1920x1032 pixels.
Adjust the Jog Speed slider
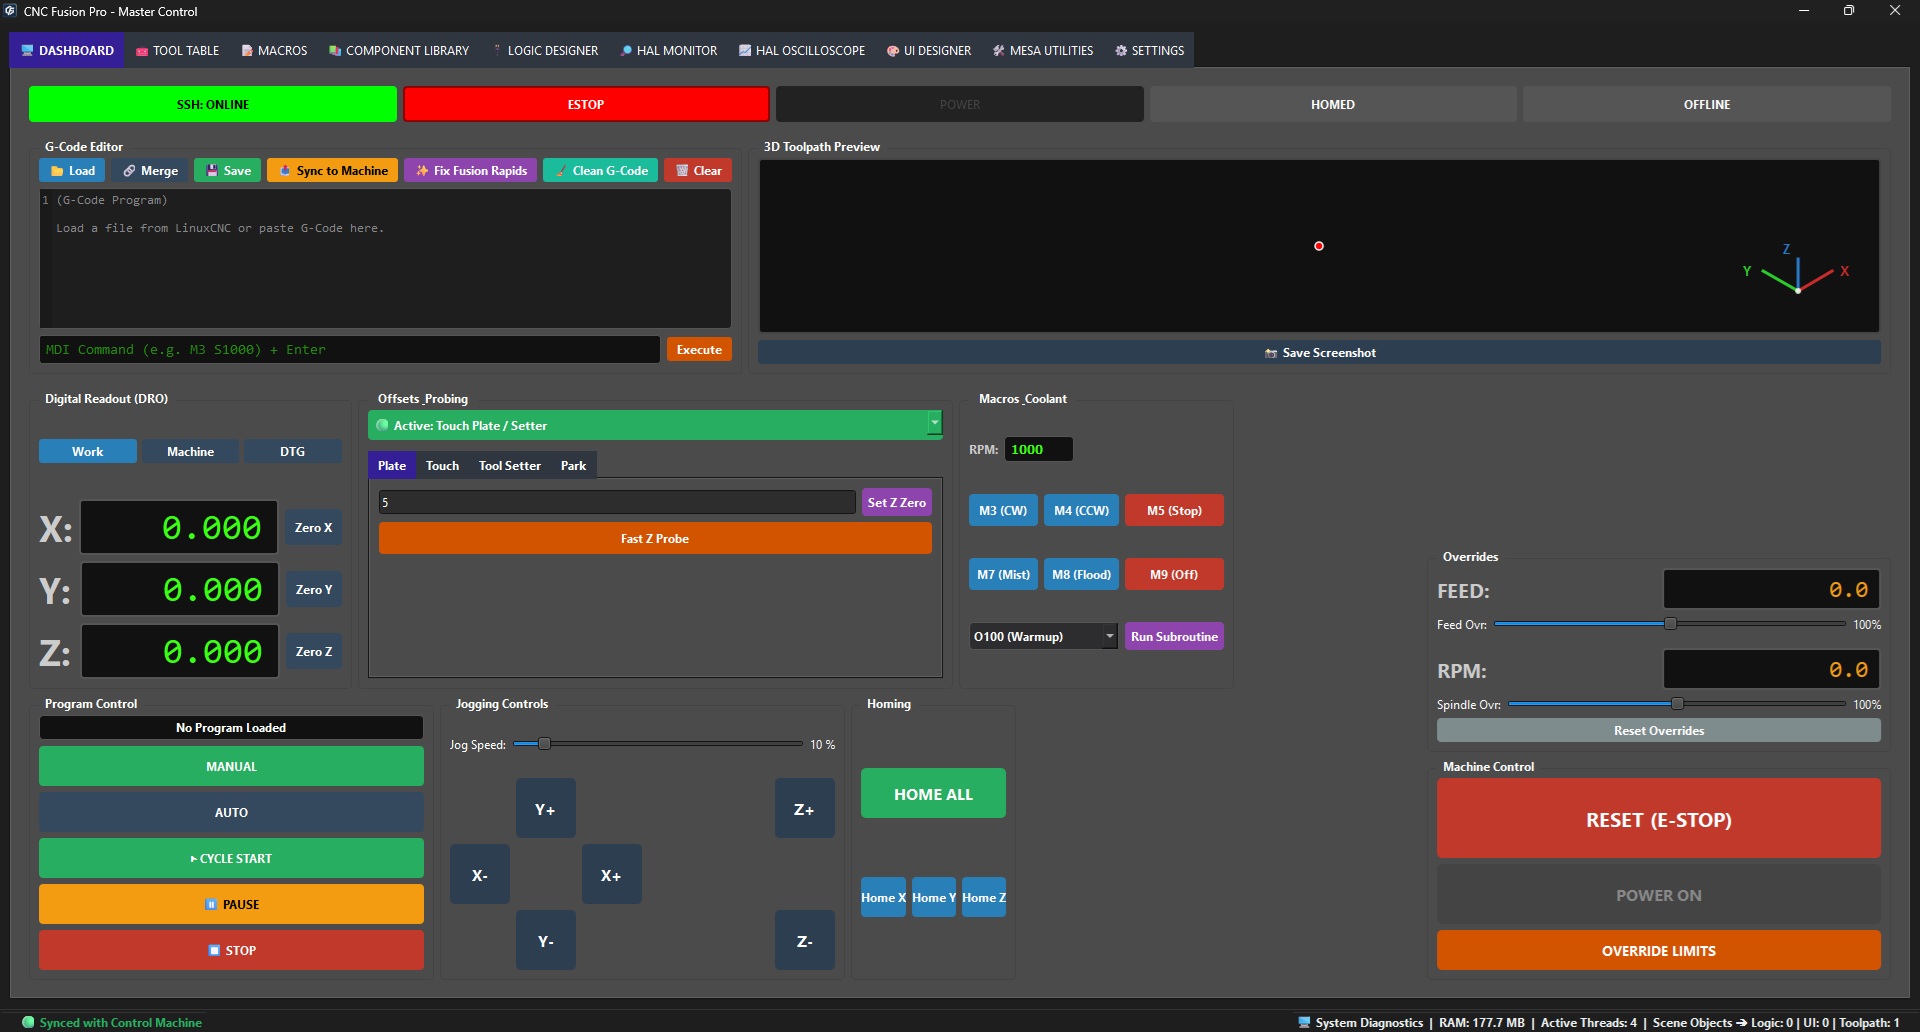point(657,744)
